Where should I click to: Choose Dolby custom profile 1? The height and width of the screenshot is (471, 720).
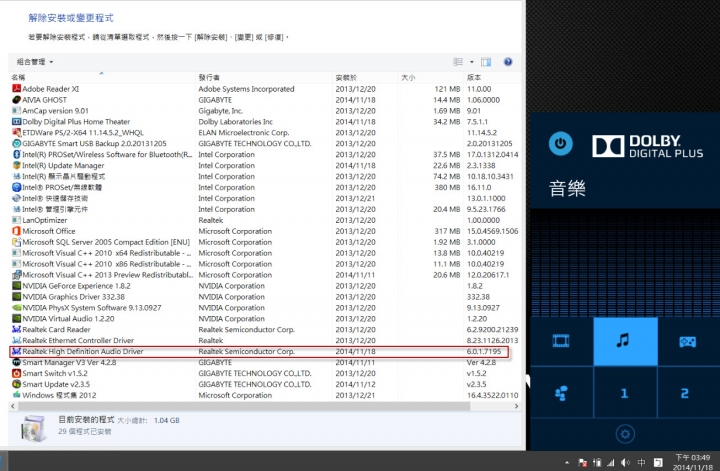tap(624, 393)
